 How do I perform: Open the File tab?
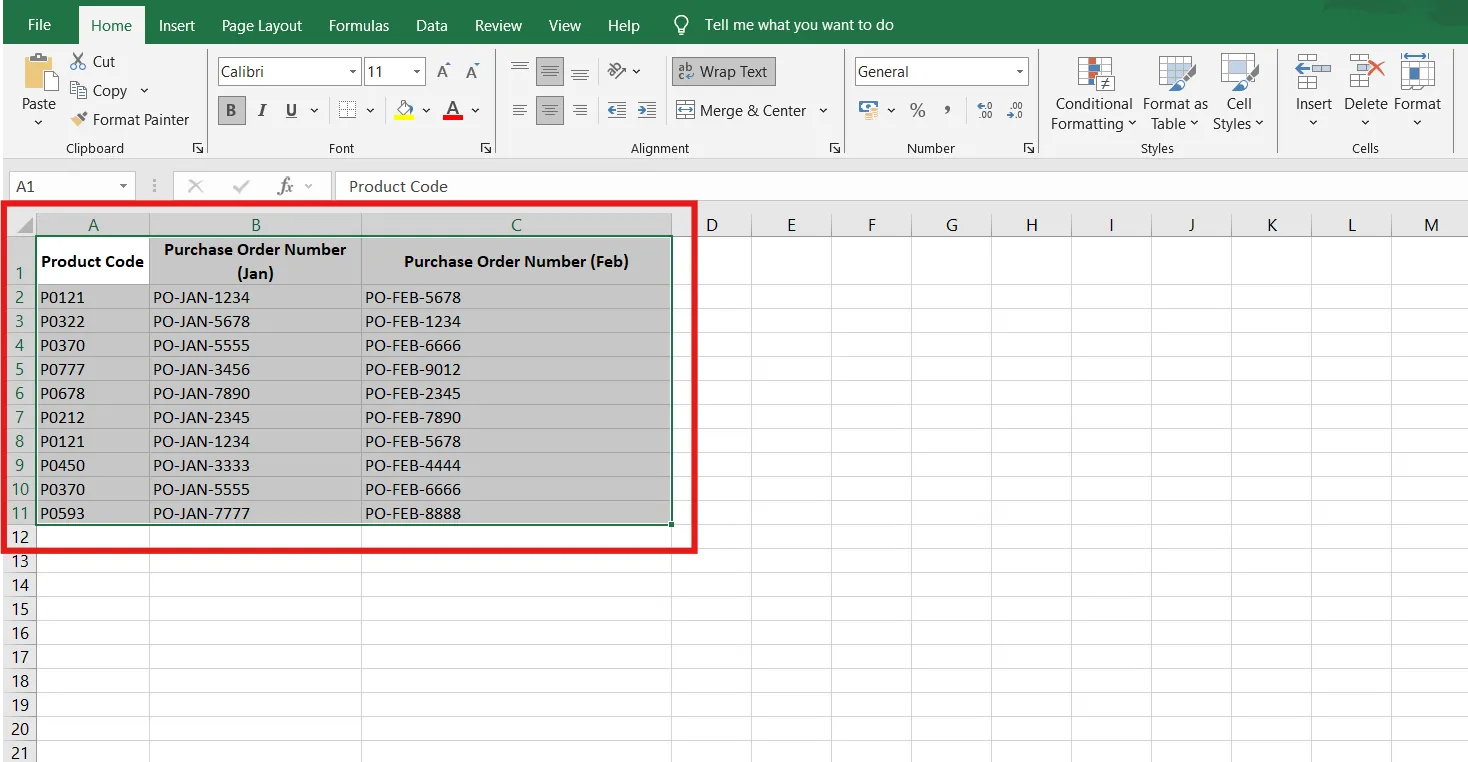(39, 25)
